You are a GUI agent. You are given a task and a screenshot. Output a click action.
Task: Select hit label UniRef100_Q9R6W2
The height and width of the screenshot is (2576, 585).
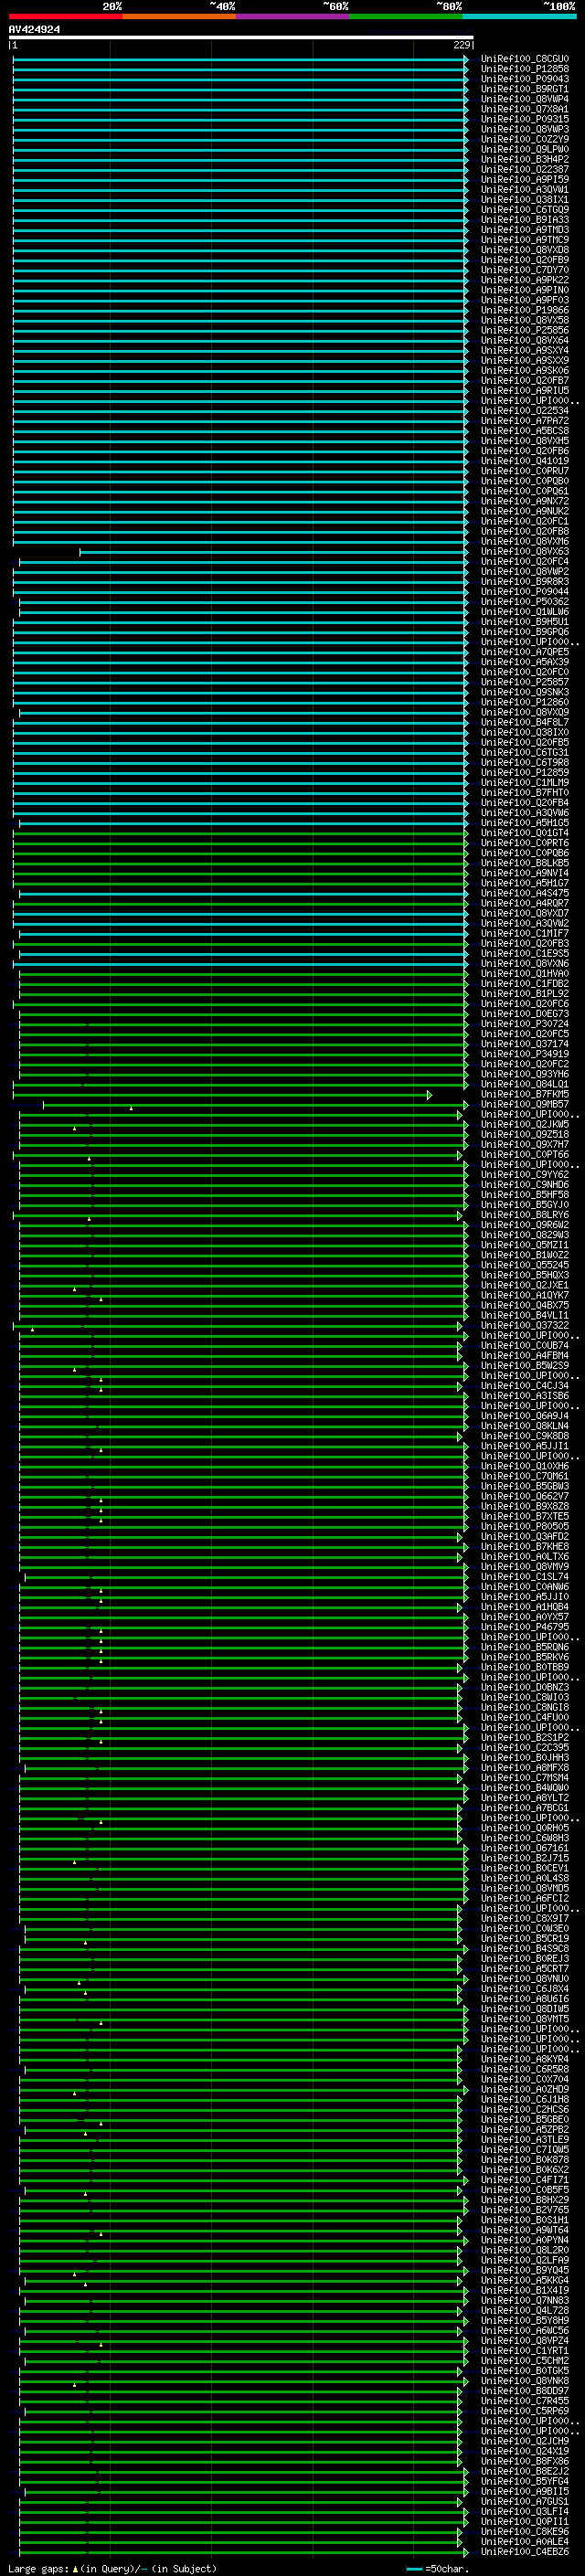[x=524, y=1224]
